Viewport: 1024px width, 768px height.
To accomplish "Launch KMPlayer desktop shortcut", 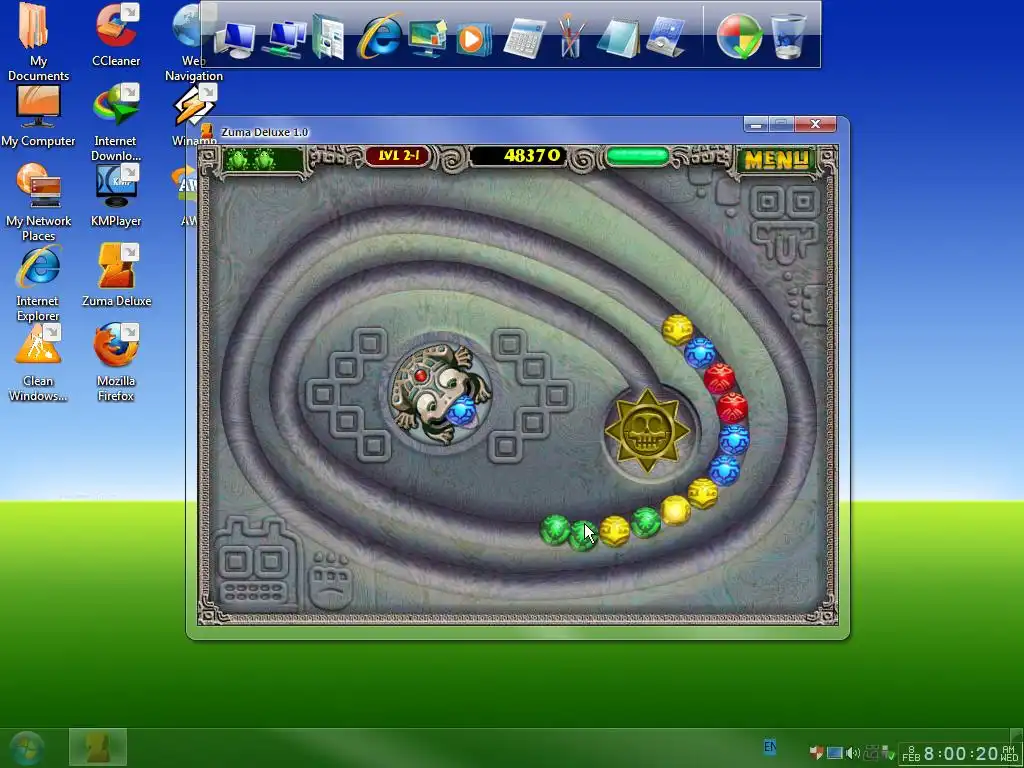I will 116,196.
